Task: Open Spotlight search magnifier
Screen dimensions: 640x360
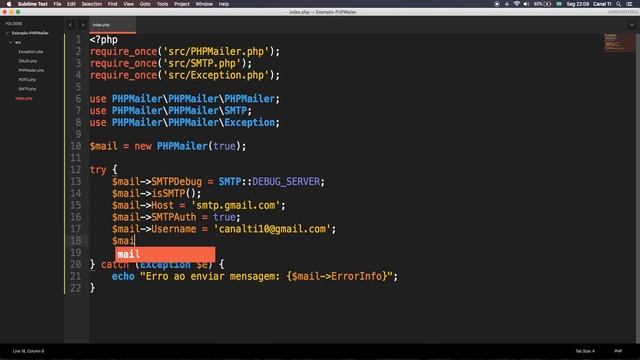Action: [619, 4]
